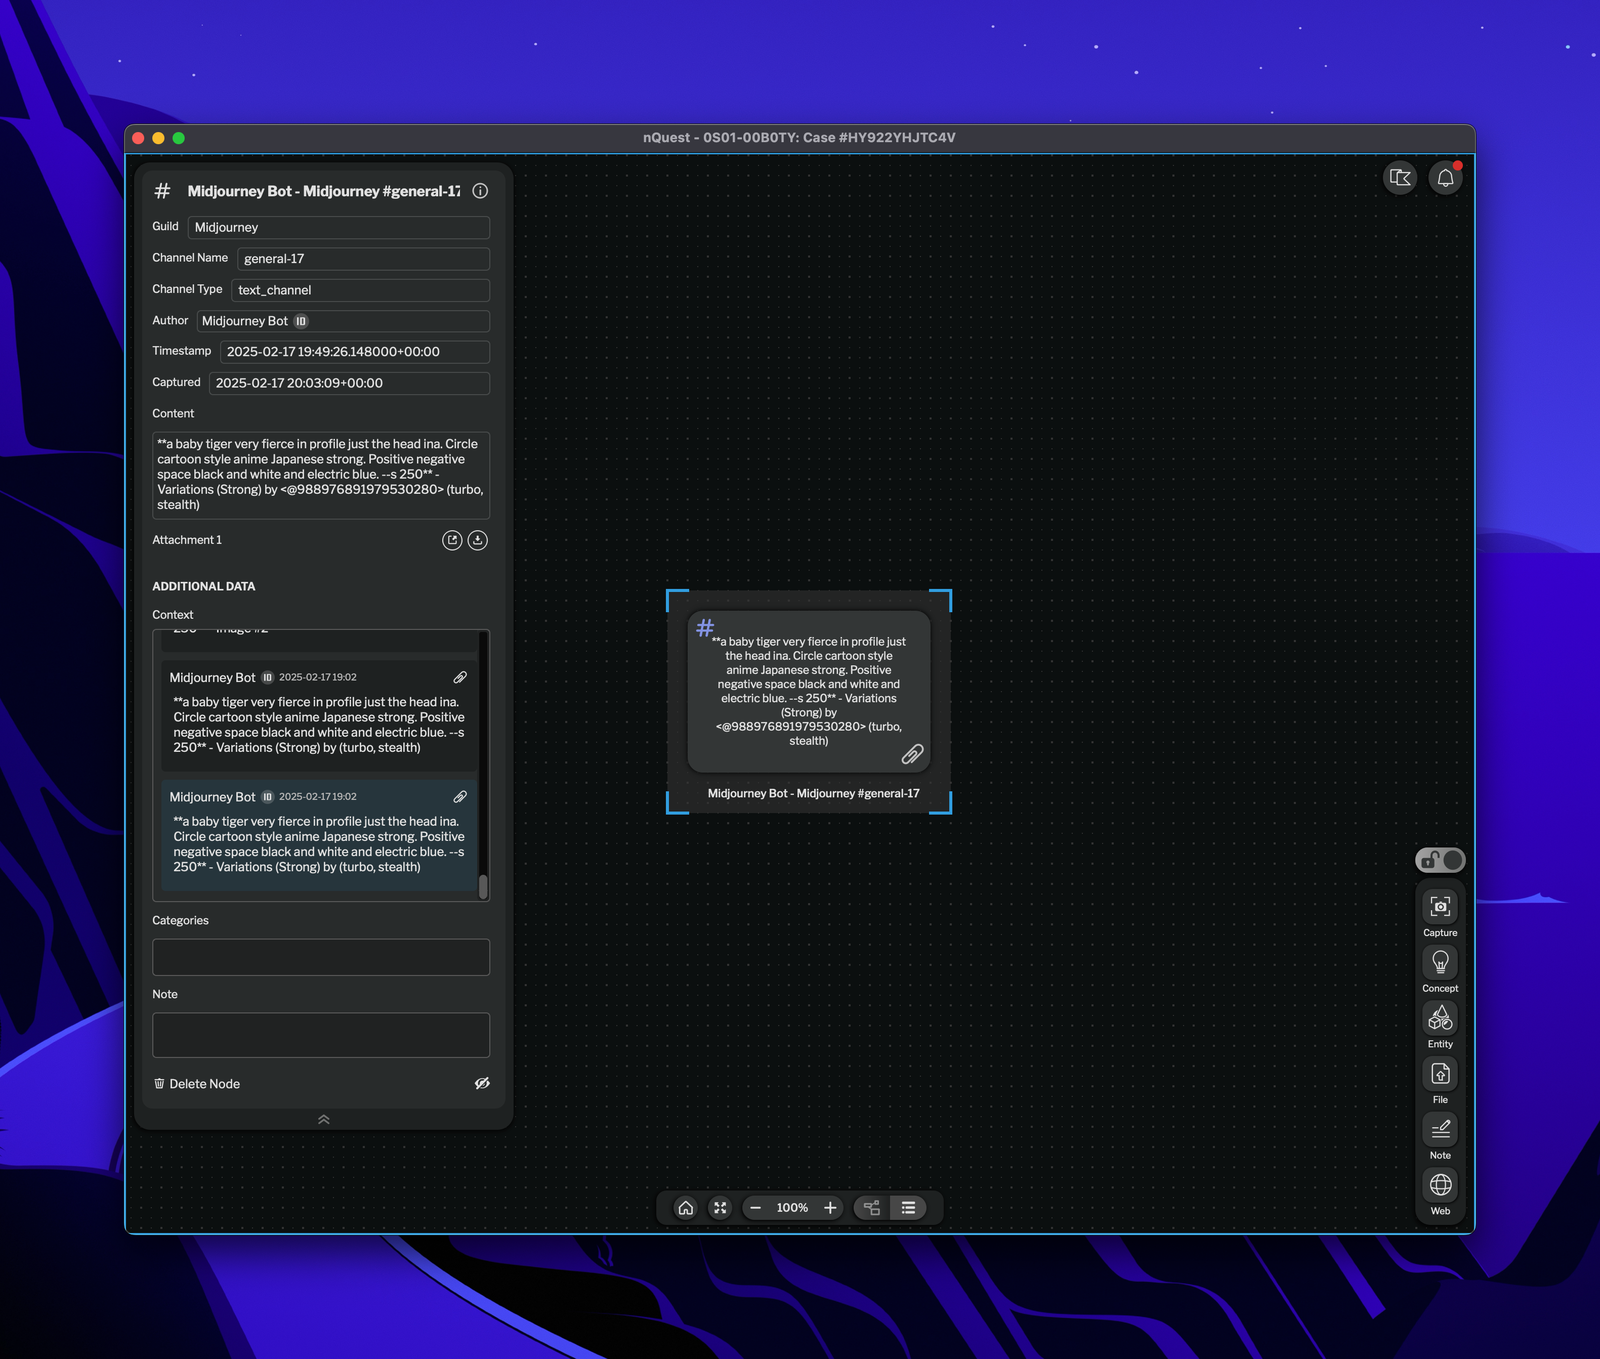1600x1359 pixels.
Task: Click the Guild field Midjourney
Action: (338, 227)
